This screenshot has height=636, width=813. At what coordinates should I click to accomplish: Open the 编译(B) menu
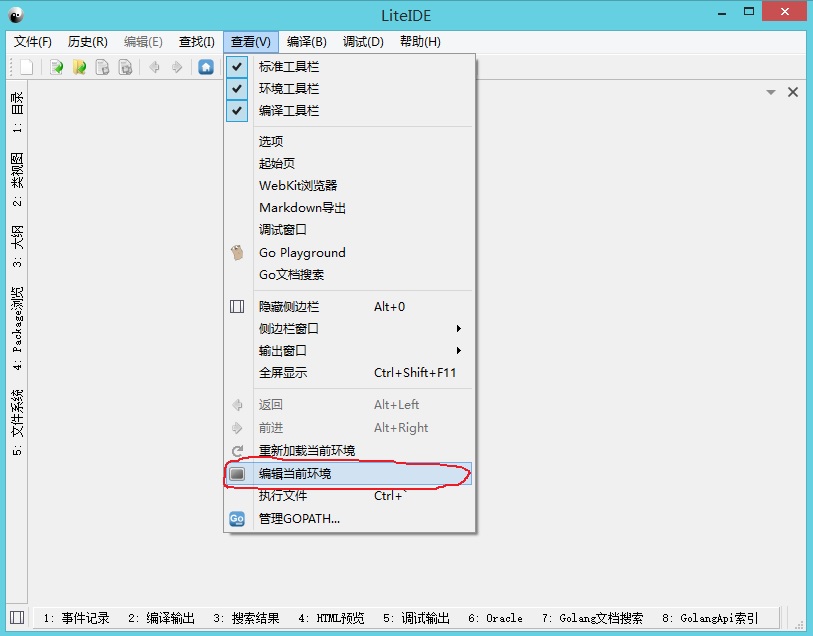(x=306, y=41)
